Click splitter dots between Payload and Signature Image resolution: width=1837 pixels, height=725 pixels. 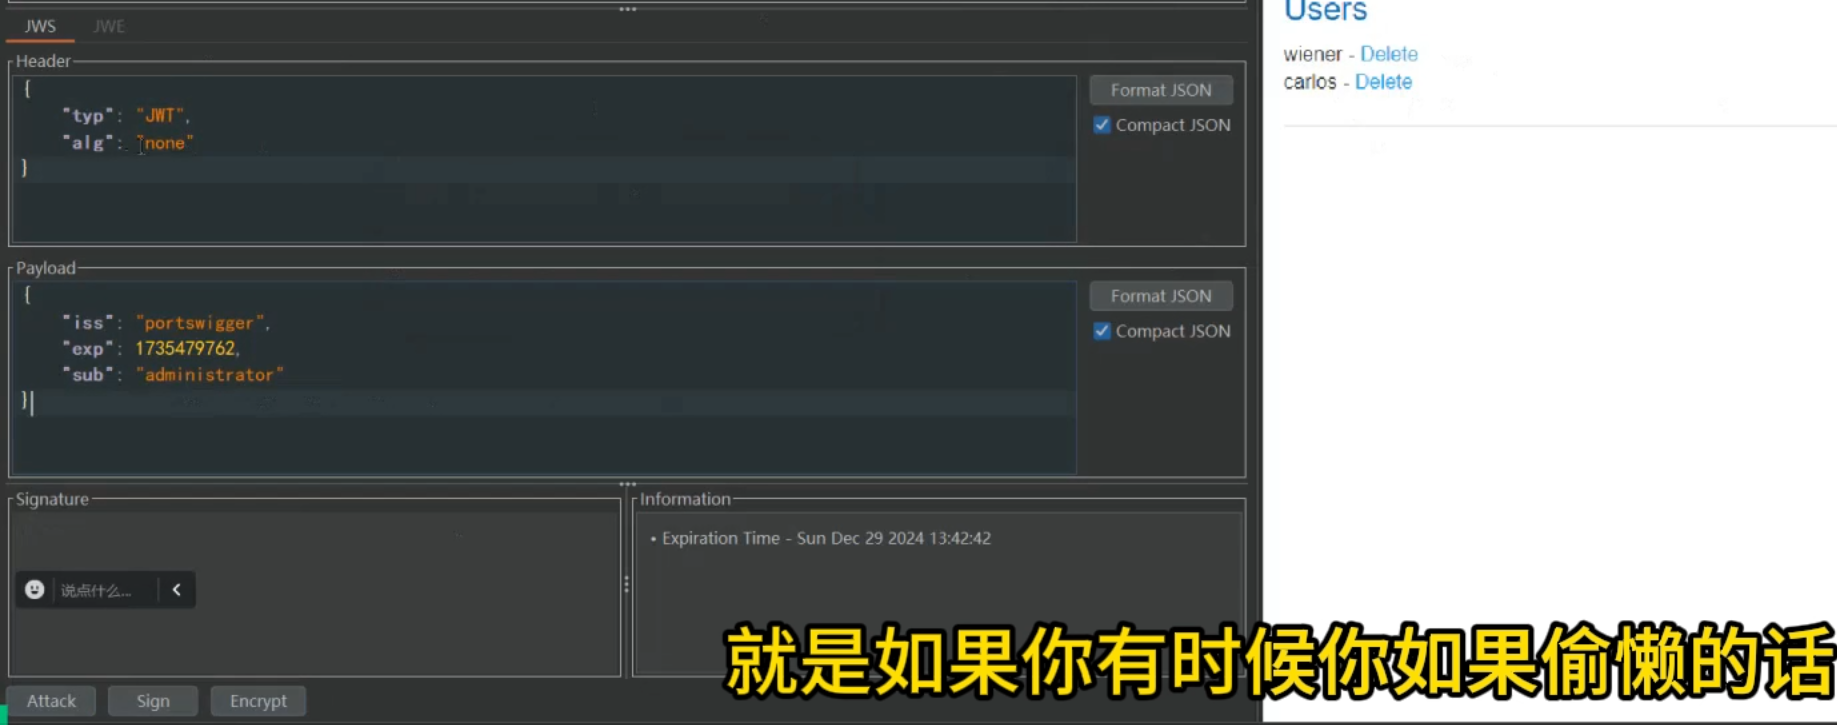(627, 484)
